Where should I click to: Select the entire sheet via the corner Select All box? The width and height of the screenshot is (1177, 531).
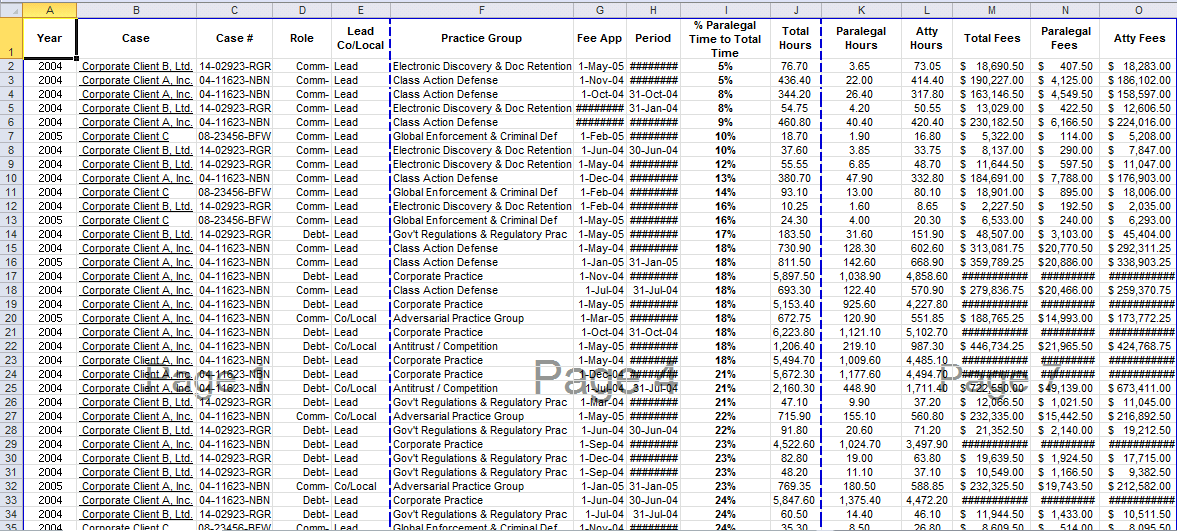(11, 9)
